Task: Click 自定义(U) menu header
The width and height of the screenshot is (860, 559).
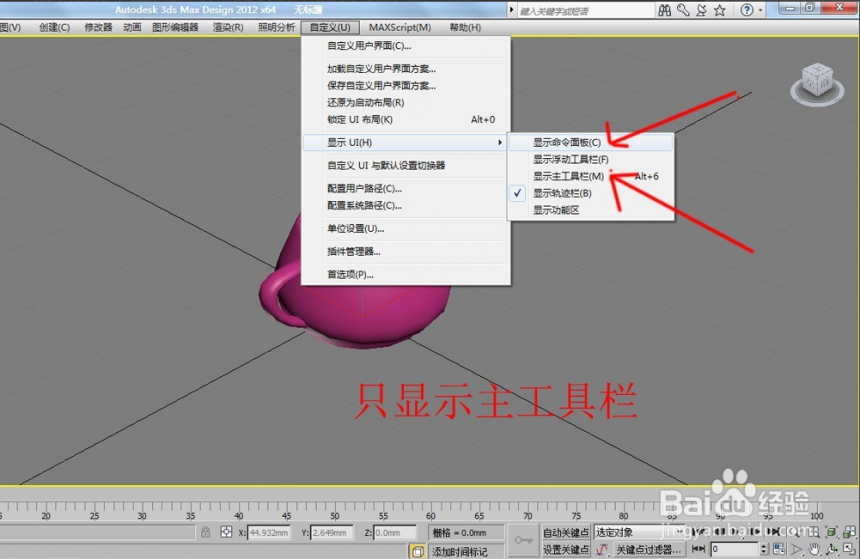Action: point(330,27)
